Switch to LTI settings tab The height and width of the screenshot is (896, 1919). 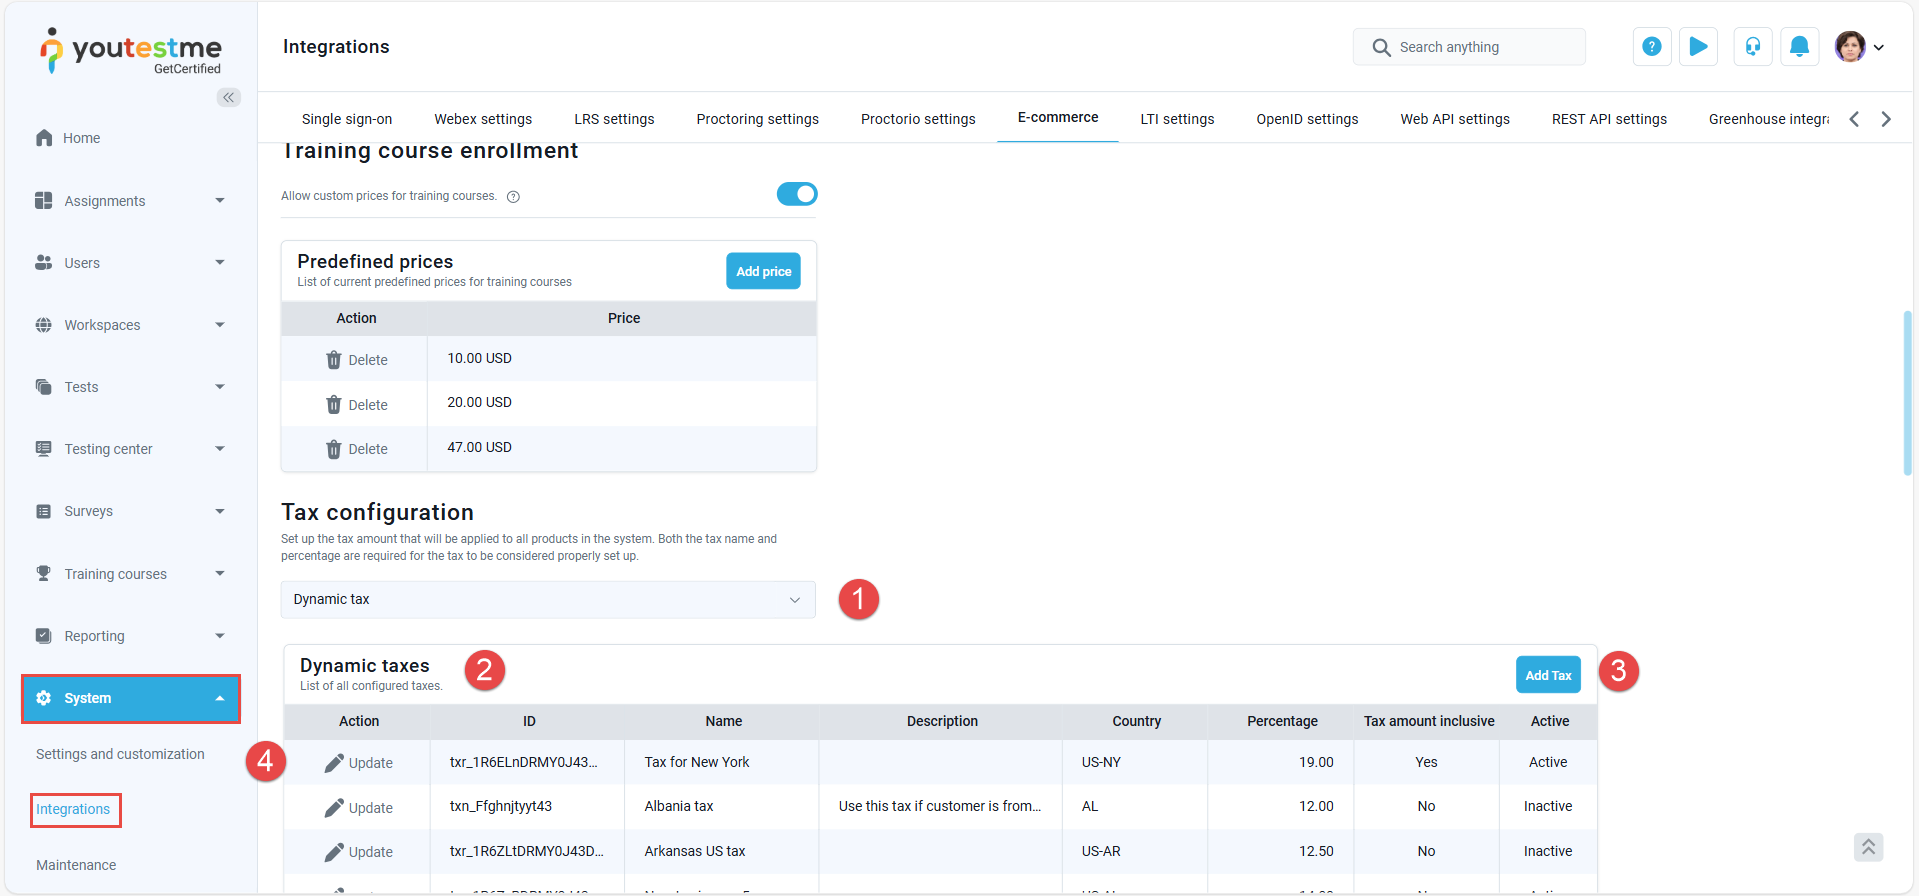[x=1177, y=119]
